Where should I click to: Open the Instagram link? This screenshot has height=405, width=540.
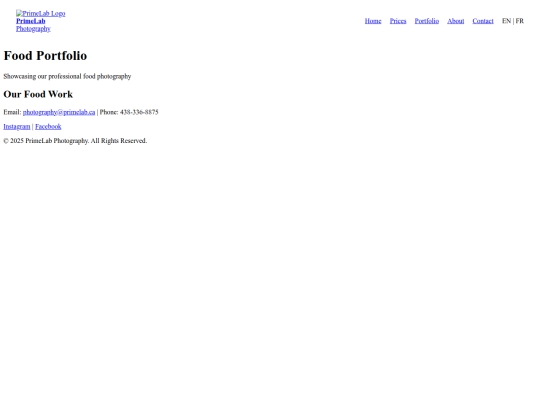tap(17, 126)
